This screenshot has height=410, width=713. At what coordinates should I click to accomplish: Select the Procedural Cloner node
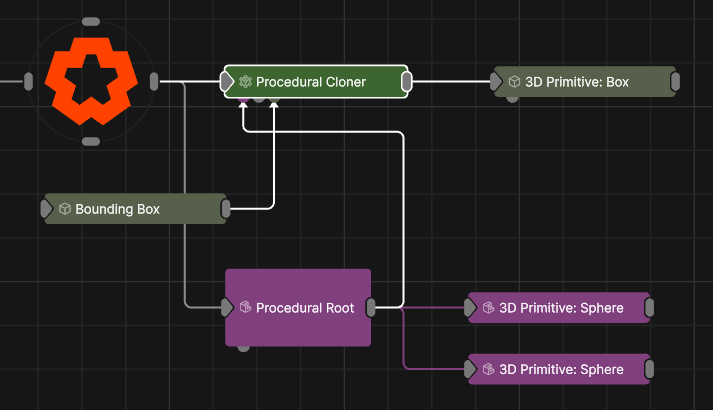pyautogui.click(x=315, y=82)
